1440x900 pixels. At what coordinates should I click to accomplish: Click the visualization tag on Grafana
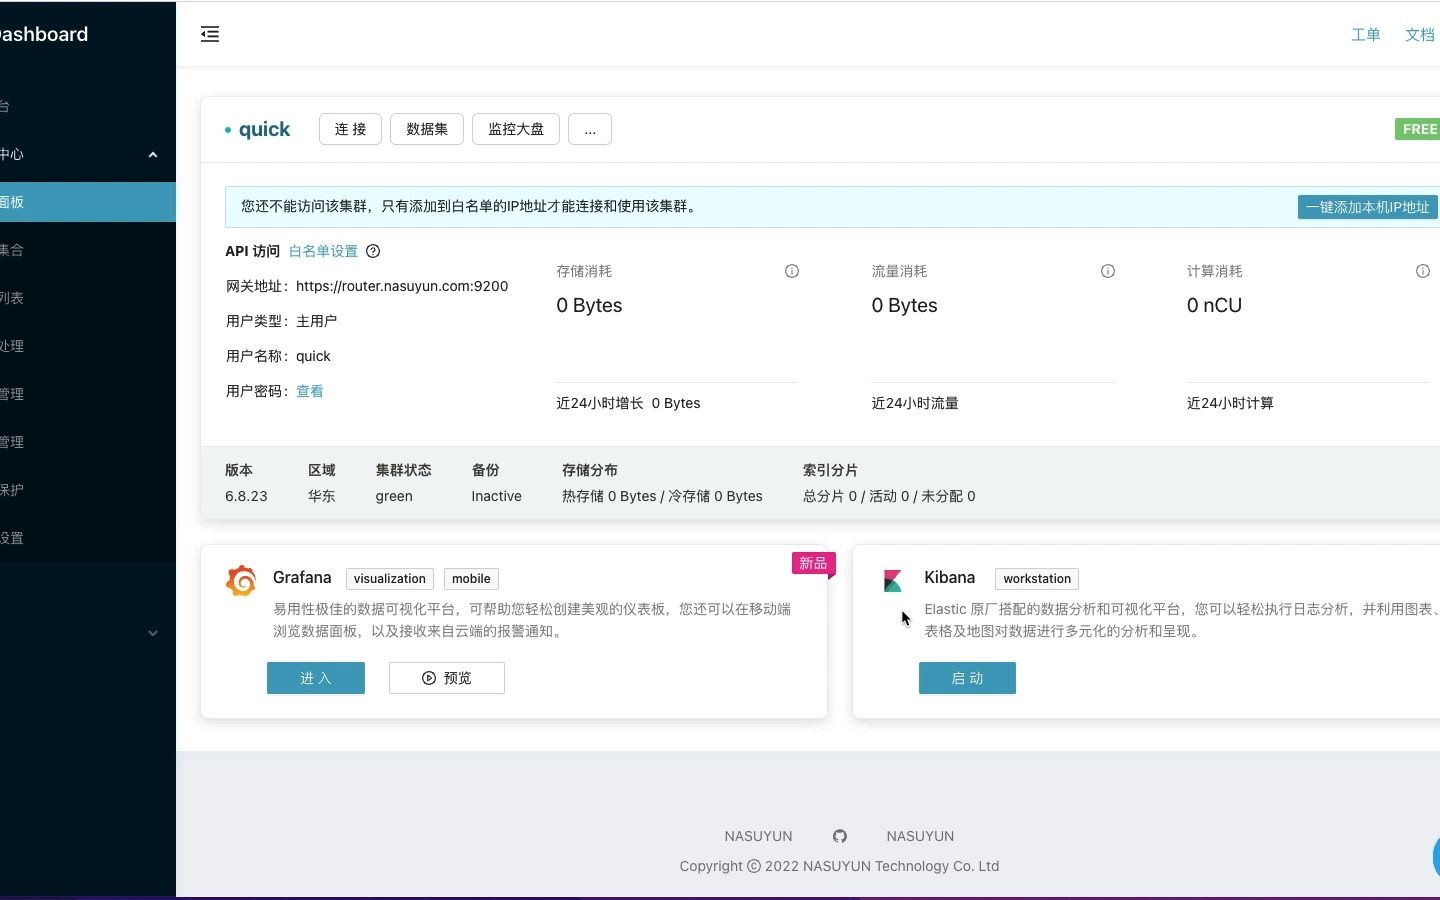390,579
